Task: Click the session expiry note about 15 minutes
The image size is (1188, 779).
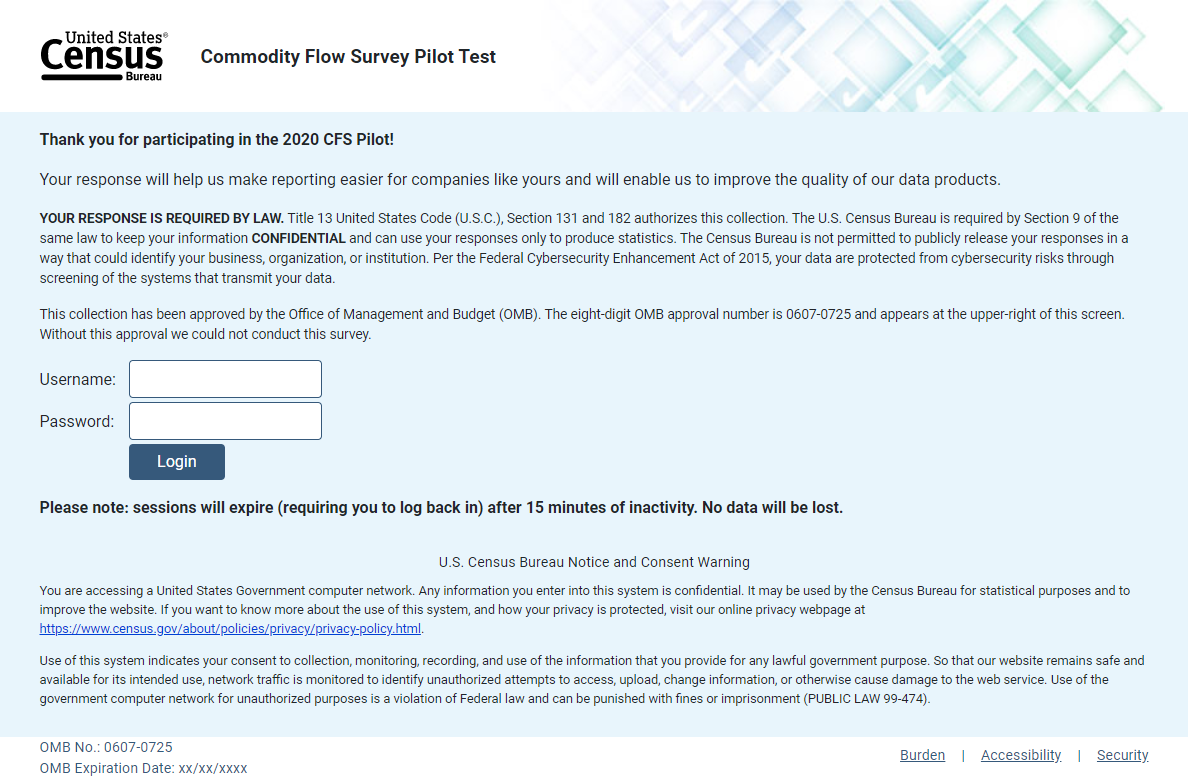Action: pos(441,508)
